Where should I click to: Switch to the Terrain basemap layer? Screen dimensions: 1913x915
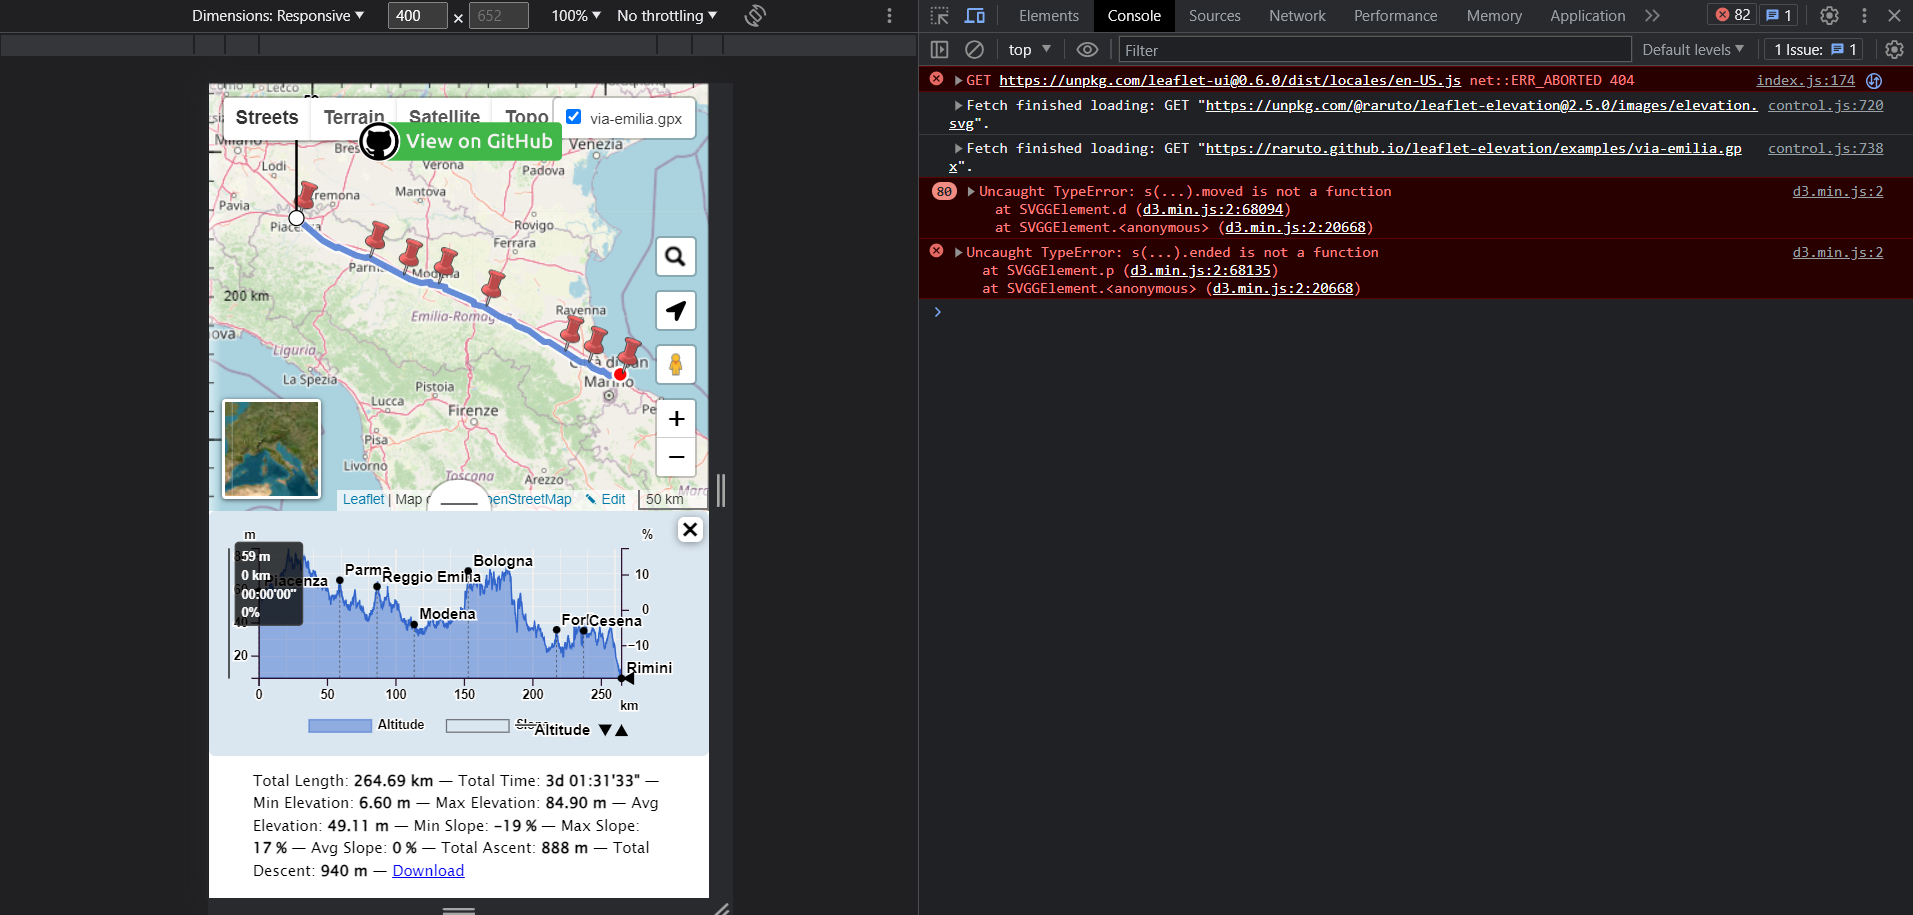(352, 117)
